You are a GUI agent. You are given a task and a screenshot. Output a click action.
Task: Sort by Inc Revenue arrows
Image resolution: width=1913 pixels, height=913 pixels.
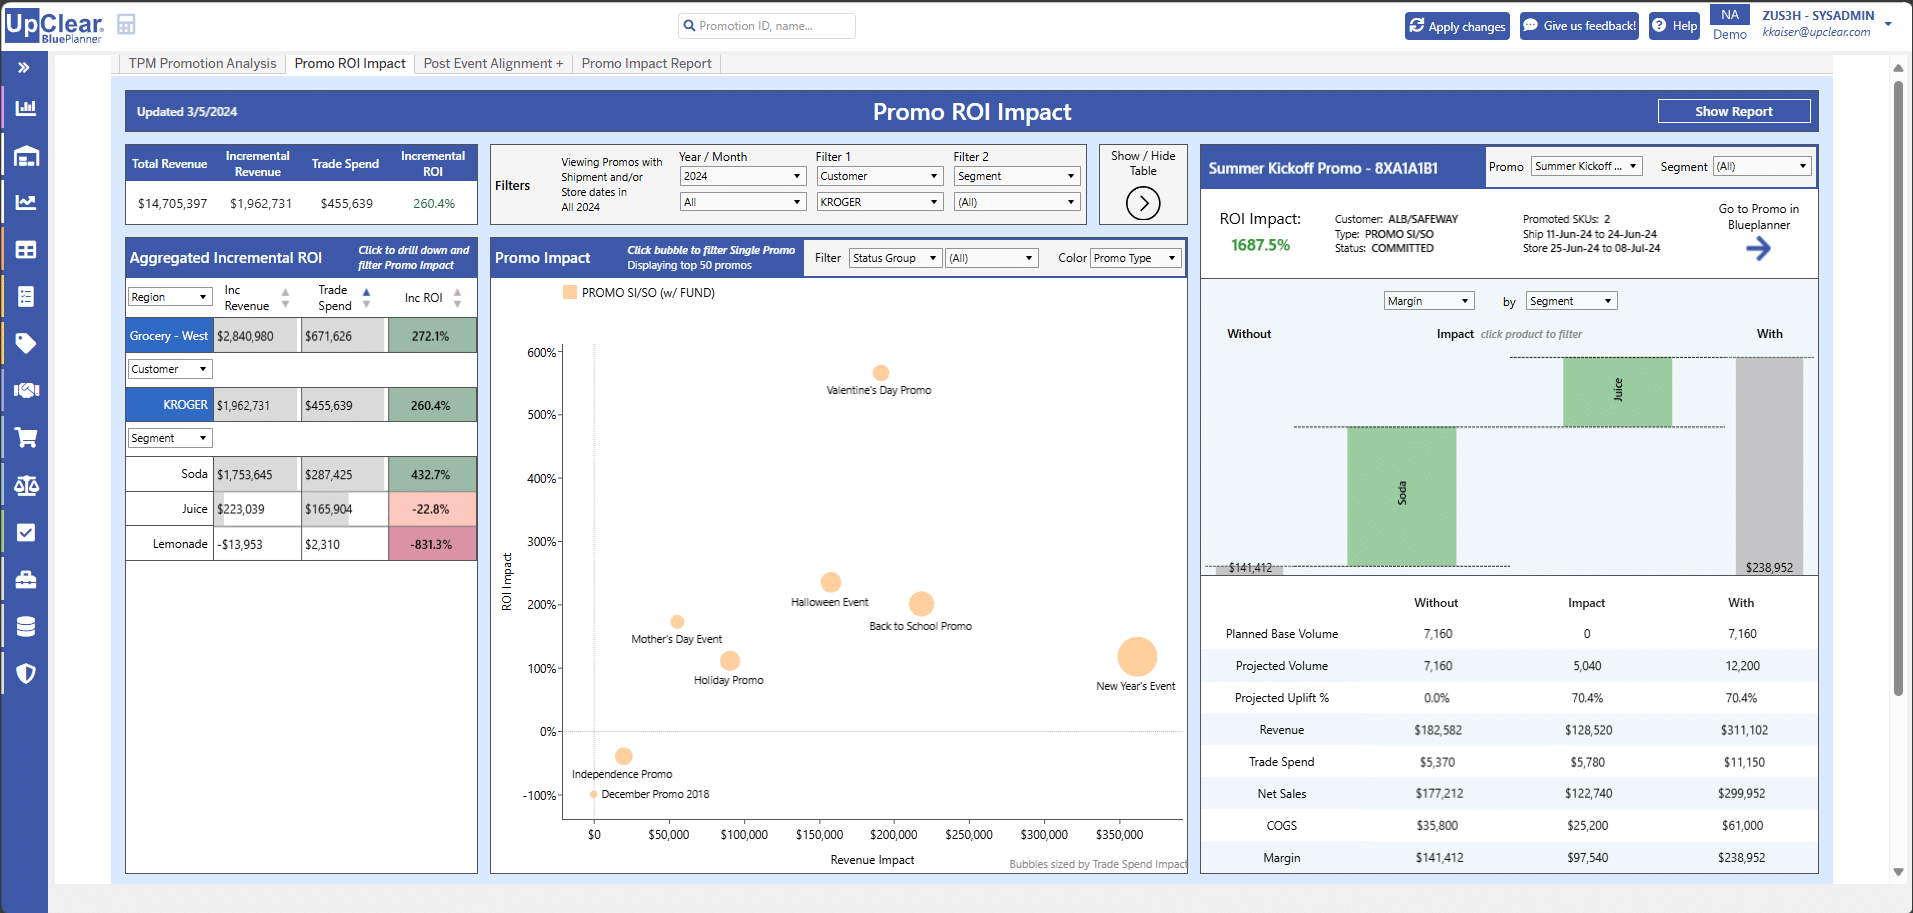285,298
